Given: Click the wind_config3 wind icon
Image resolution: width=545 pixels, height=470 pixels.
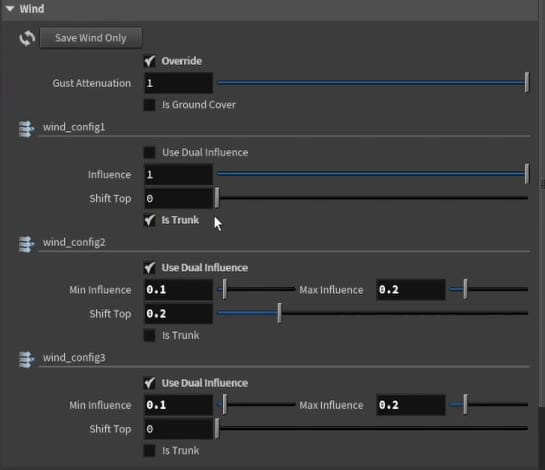Looking at the screenshot, I should tap(26, 359).
